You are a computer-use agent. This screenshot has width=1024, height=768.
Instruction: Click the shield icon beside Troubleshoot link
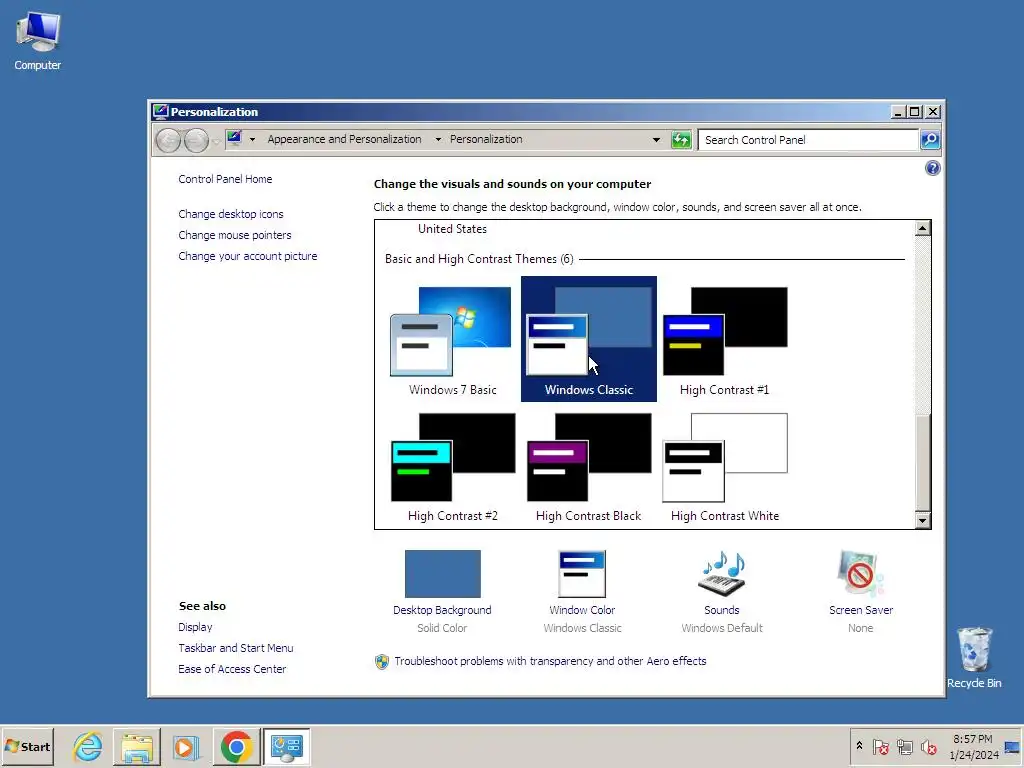(x=382, y=662)
